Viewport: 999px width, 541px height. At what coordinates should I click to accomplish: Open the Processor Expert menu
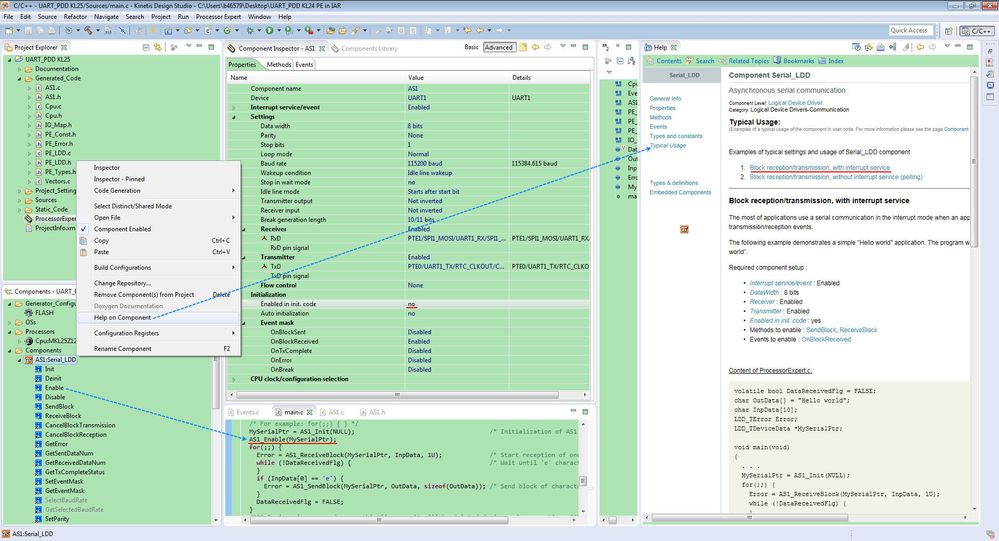(218, 17)
